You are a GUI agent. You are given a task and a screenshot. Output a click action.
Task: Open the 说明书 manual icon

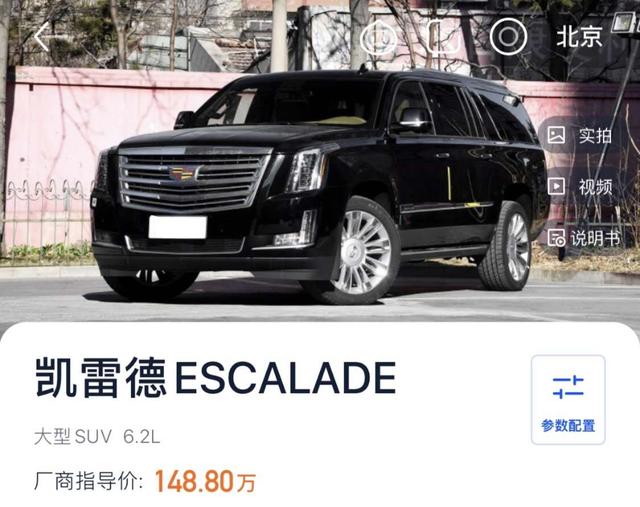coord(556,238)
